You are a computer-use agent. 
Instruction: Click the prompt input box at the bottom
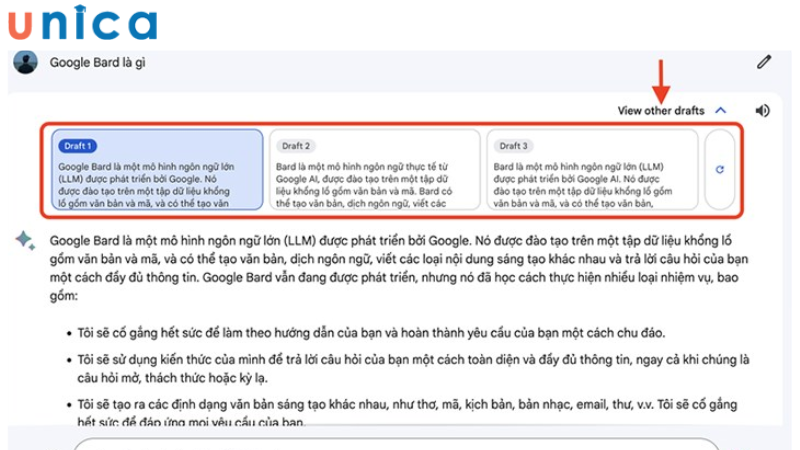pyautogui.click(x=397, y=443)
